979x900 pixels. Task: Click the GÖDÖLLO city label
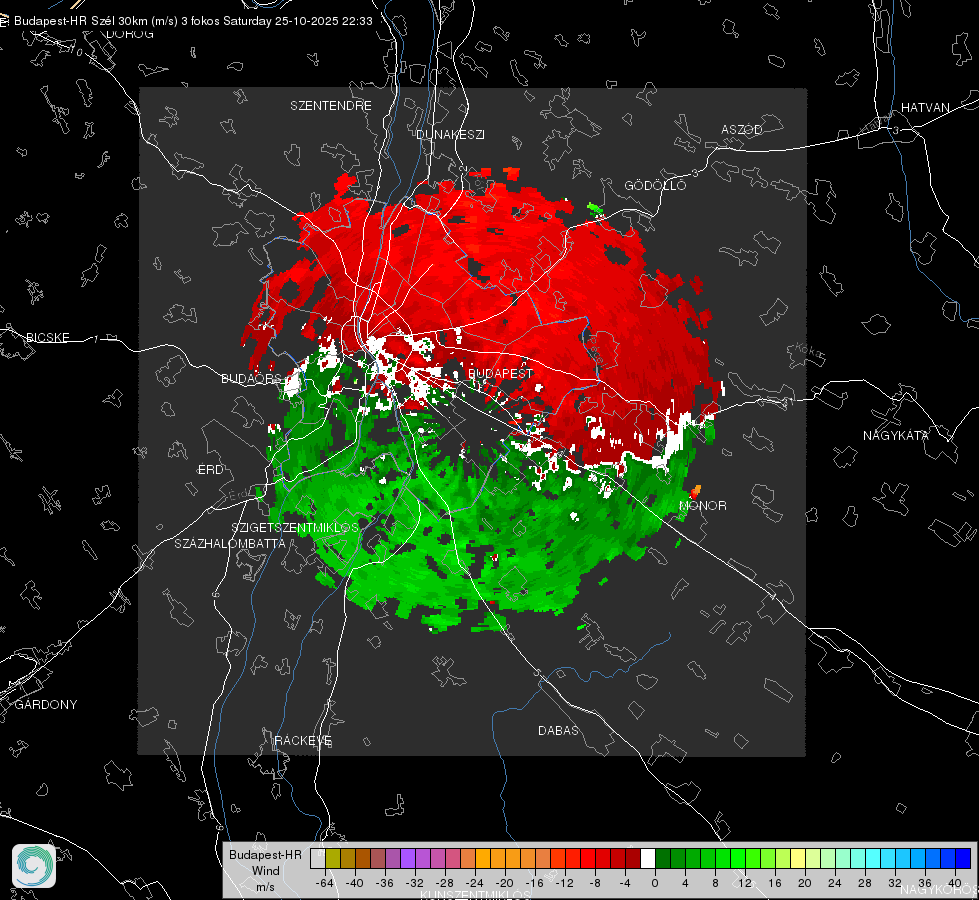pos(655,185)
